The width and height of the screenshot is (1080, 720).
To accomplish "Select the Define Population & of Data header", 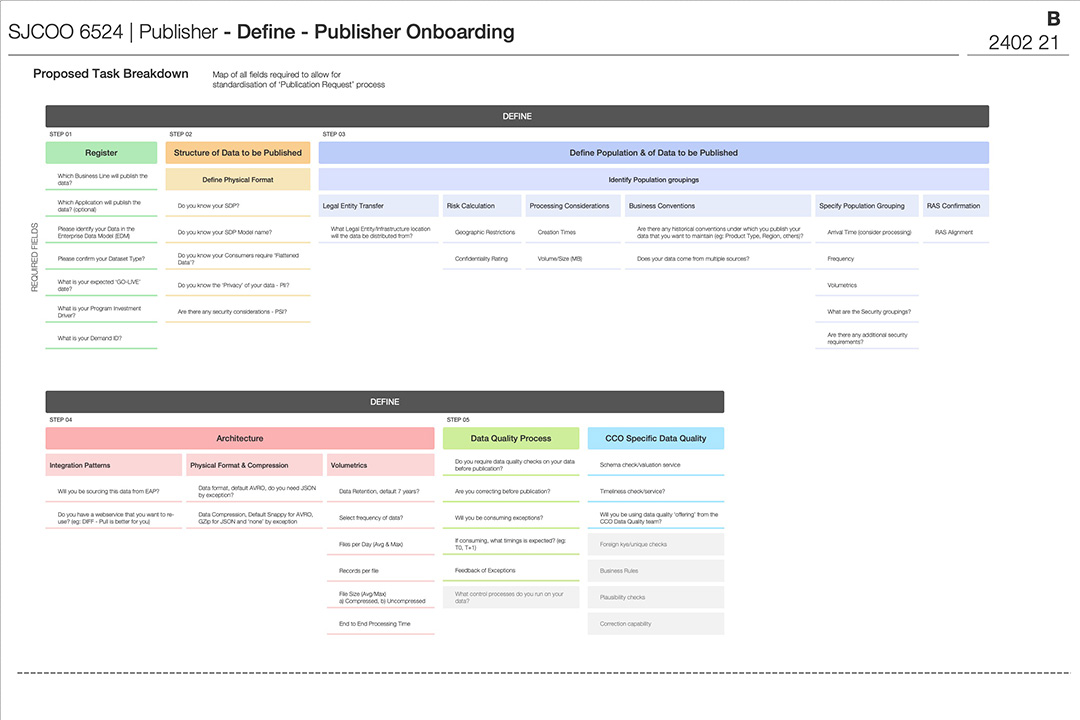I will coord(653,153).
